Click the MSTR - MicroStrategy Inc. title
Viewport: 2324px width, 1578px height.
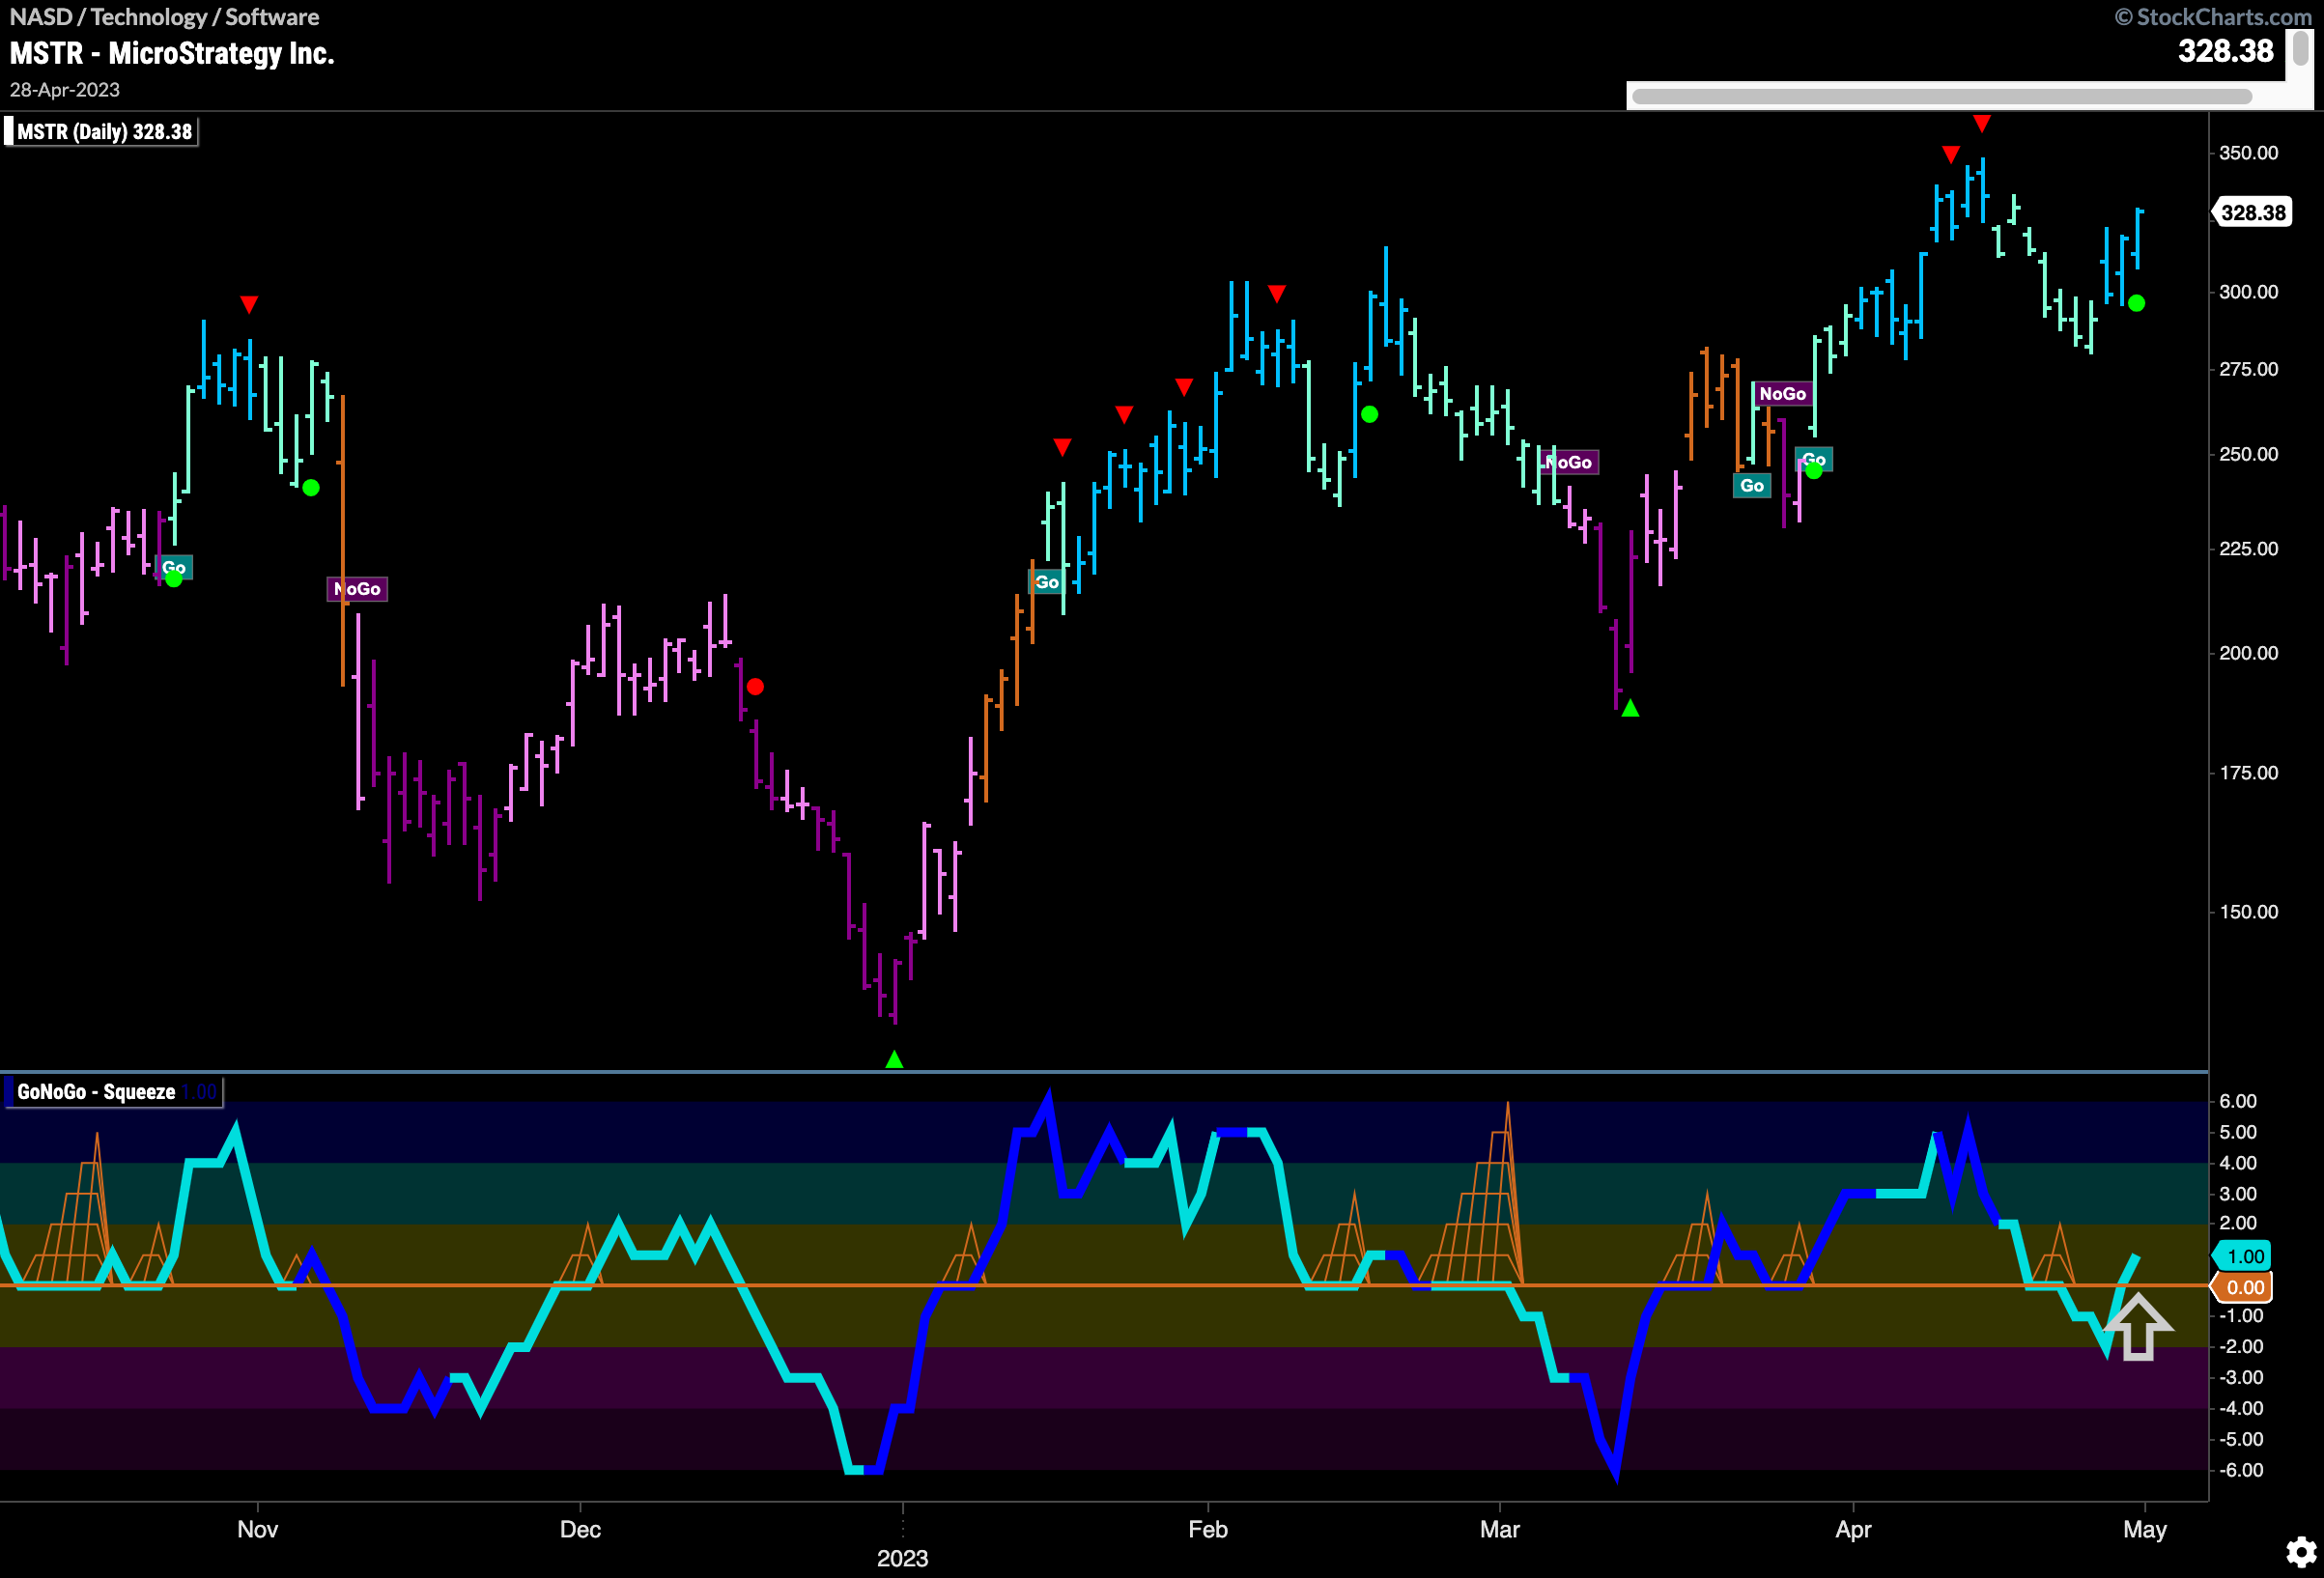click(x=172, y=53)
